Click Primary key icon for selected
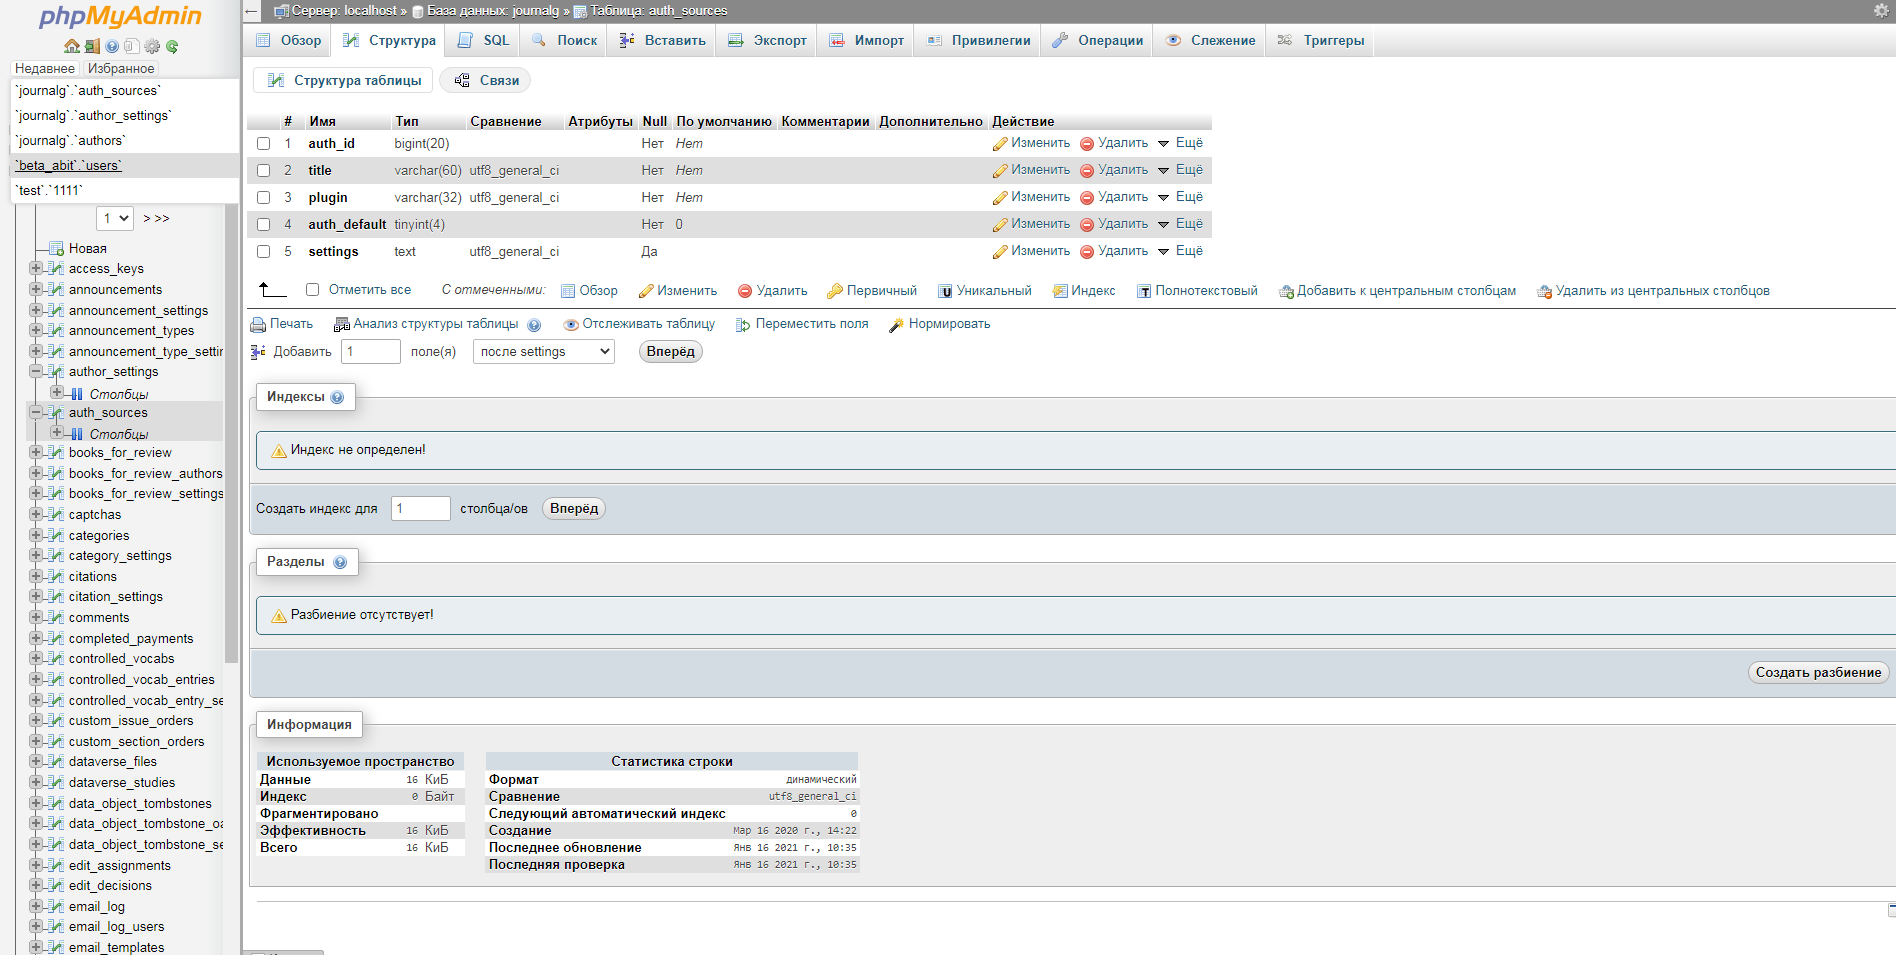Viewport: 1896px width, 955px height. (835, 291)
